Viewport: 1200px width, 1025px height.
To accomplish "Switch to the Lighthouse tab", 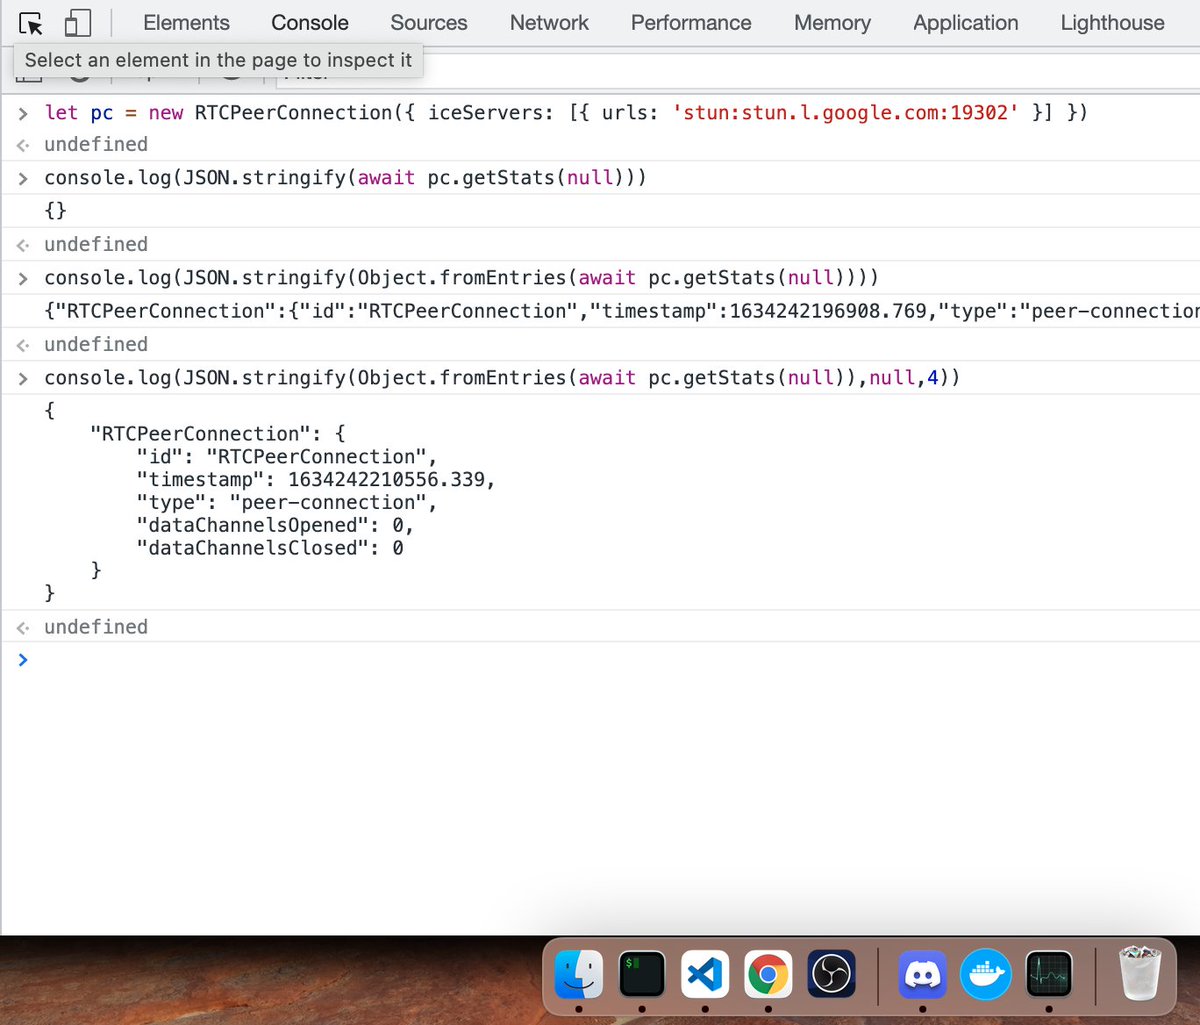I will pyautogui.click(x=1112, y=22).
